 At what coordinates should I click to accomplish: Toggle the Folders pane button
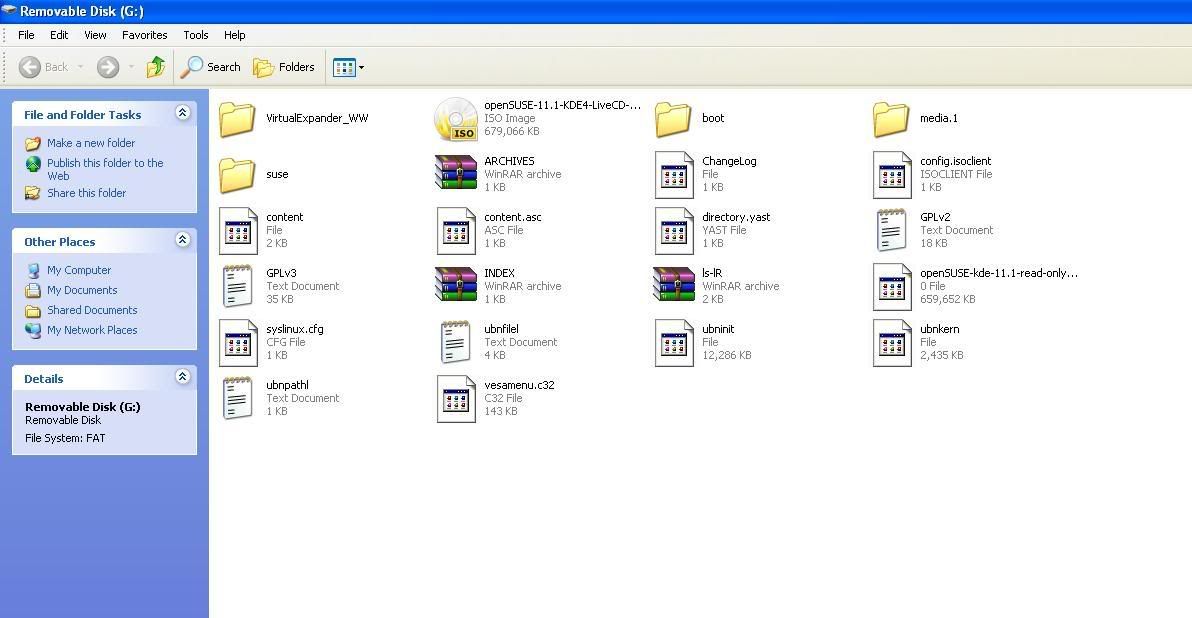click(x=284, y=67)
